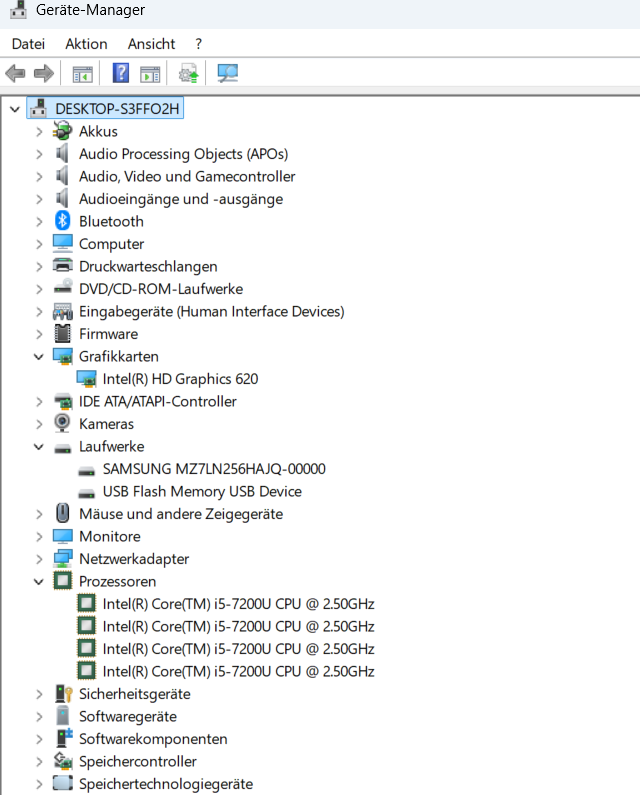Open the Aktion menu
This screenshot has width=640, height=795.
86,44
